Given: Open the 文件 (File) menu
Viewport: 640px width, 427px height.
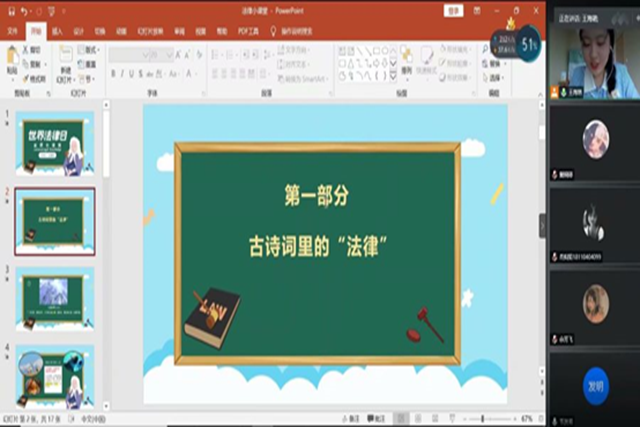Looking at the screenshot, I should [x=13, y=31].
